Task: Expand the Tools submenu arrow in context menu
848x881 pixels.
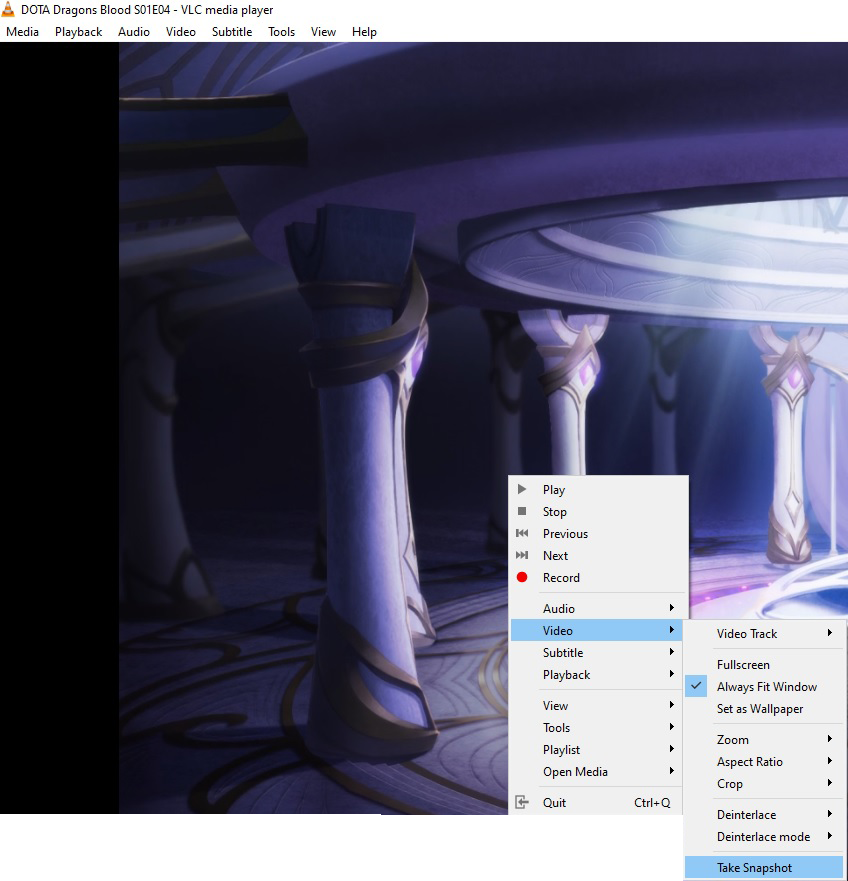Action: coord(672,726)
